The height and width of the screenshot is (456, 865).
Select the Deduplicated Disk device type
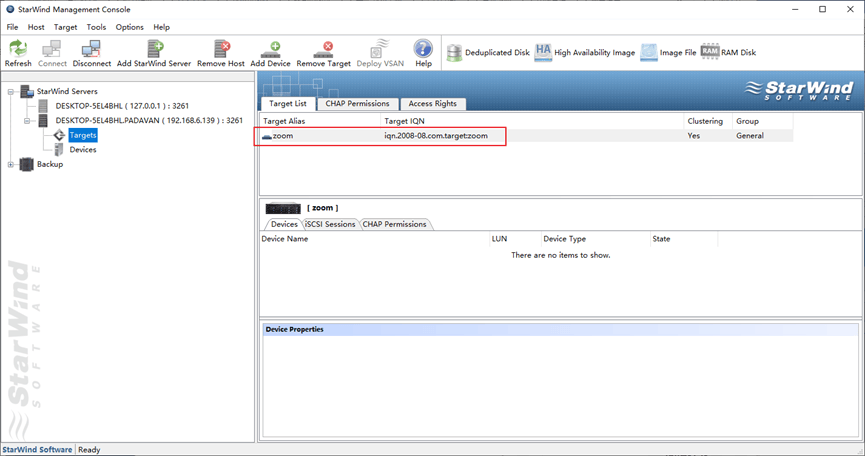(488, 52)
